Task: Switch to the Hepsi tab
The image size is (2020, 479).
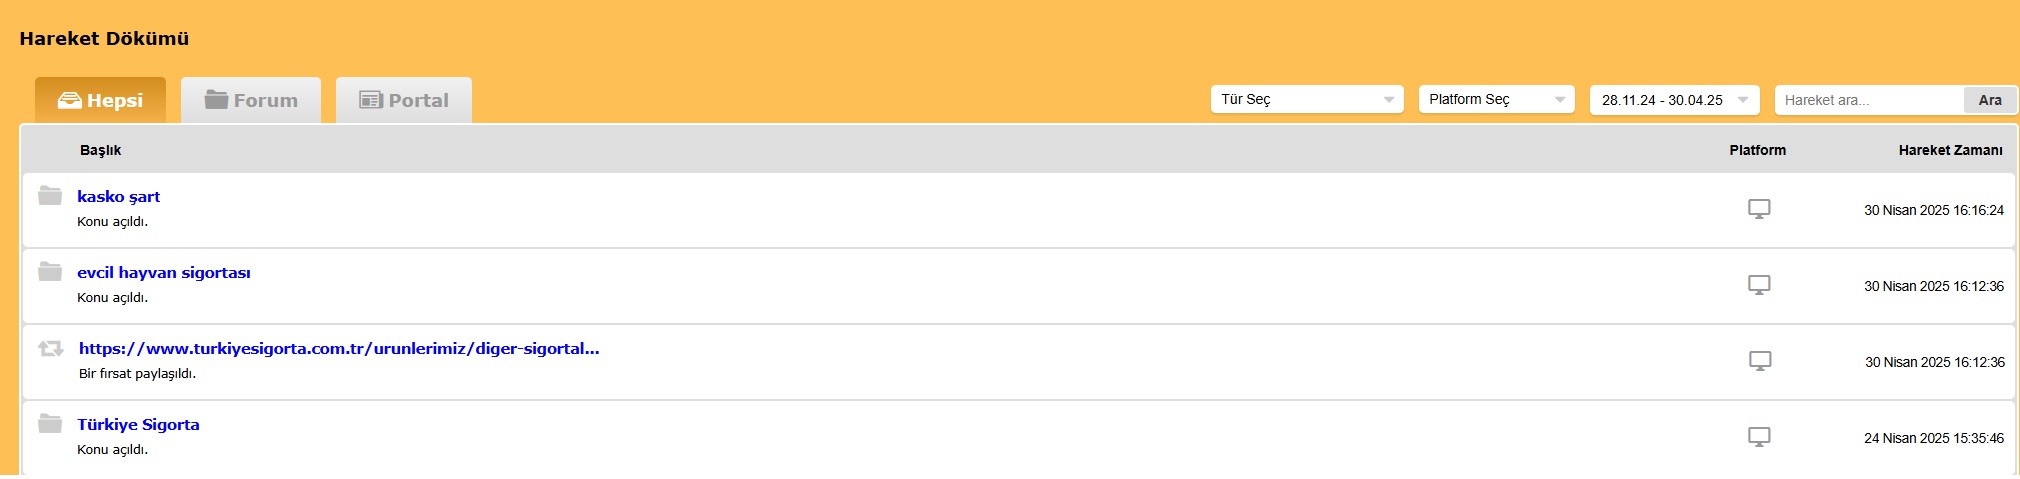Action: click(100, 100)
